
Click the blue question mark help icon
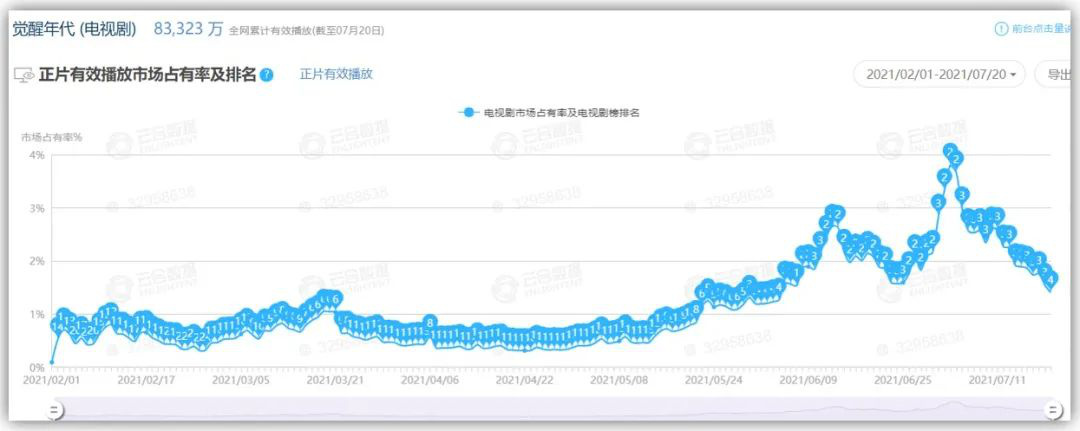pos(267,75)
